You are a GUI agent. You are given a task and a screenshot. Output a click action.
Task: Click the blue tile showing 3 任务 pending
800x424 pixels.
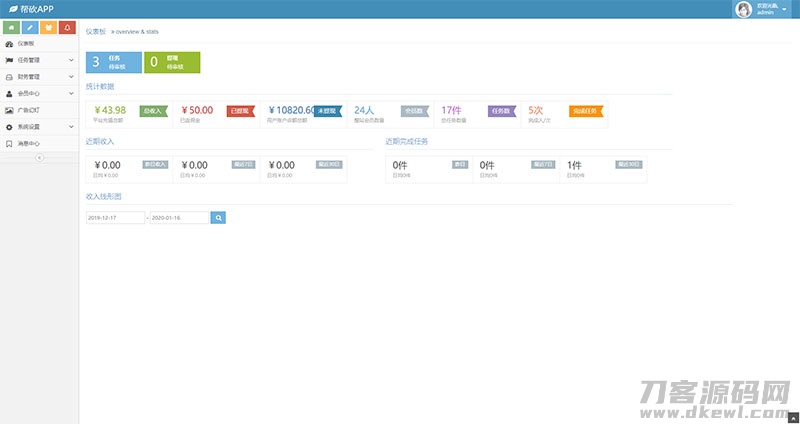(x=113, y=62)
